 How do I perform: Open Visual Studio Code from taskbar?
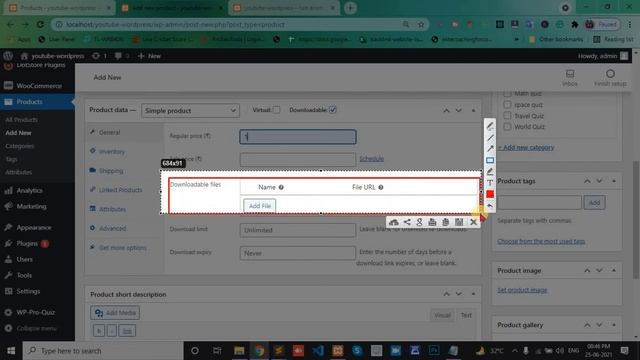pyautogui.click(x=318, y=351)
